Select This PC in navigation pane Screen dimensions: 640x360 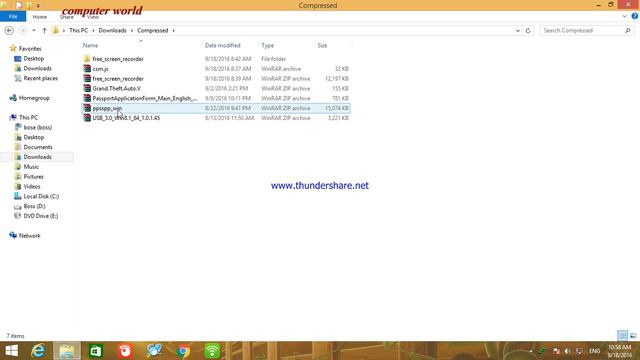28,118
